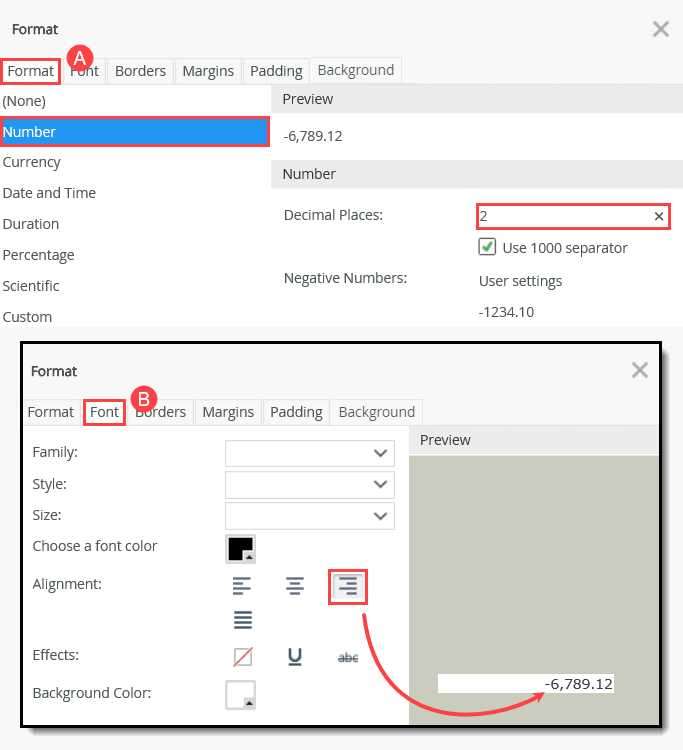Select the -1234.10 negative numbers option
This screenshot has height=750, width=683.
[506, 312]
